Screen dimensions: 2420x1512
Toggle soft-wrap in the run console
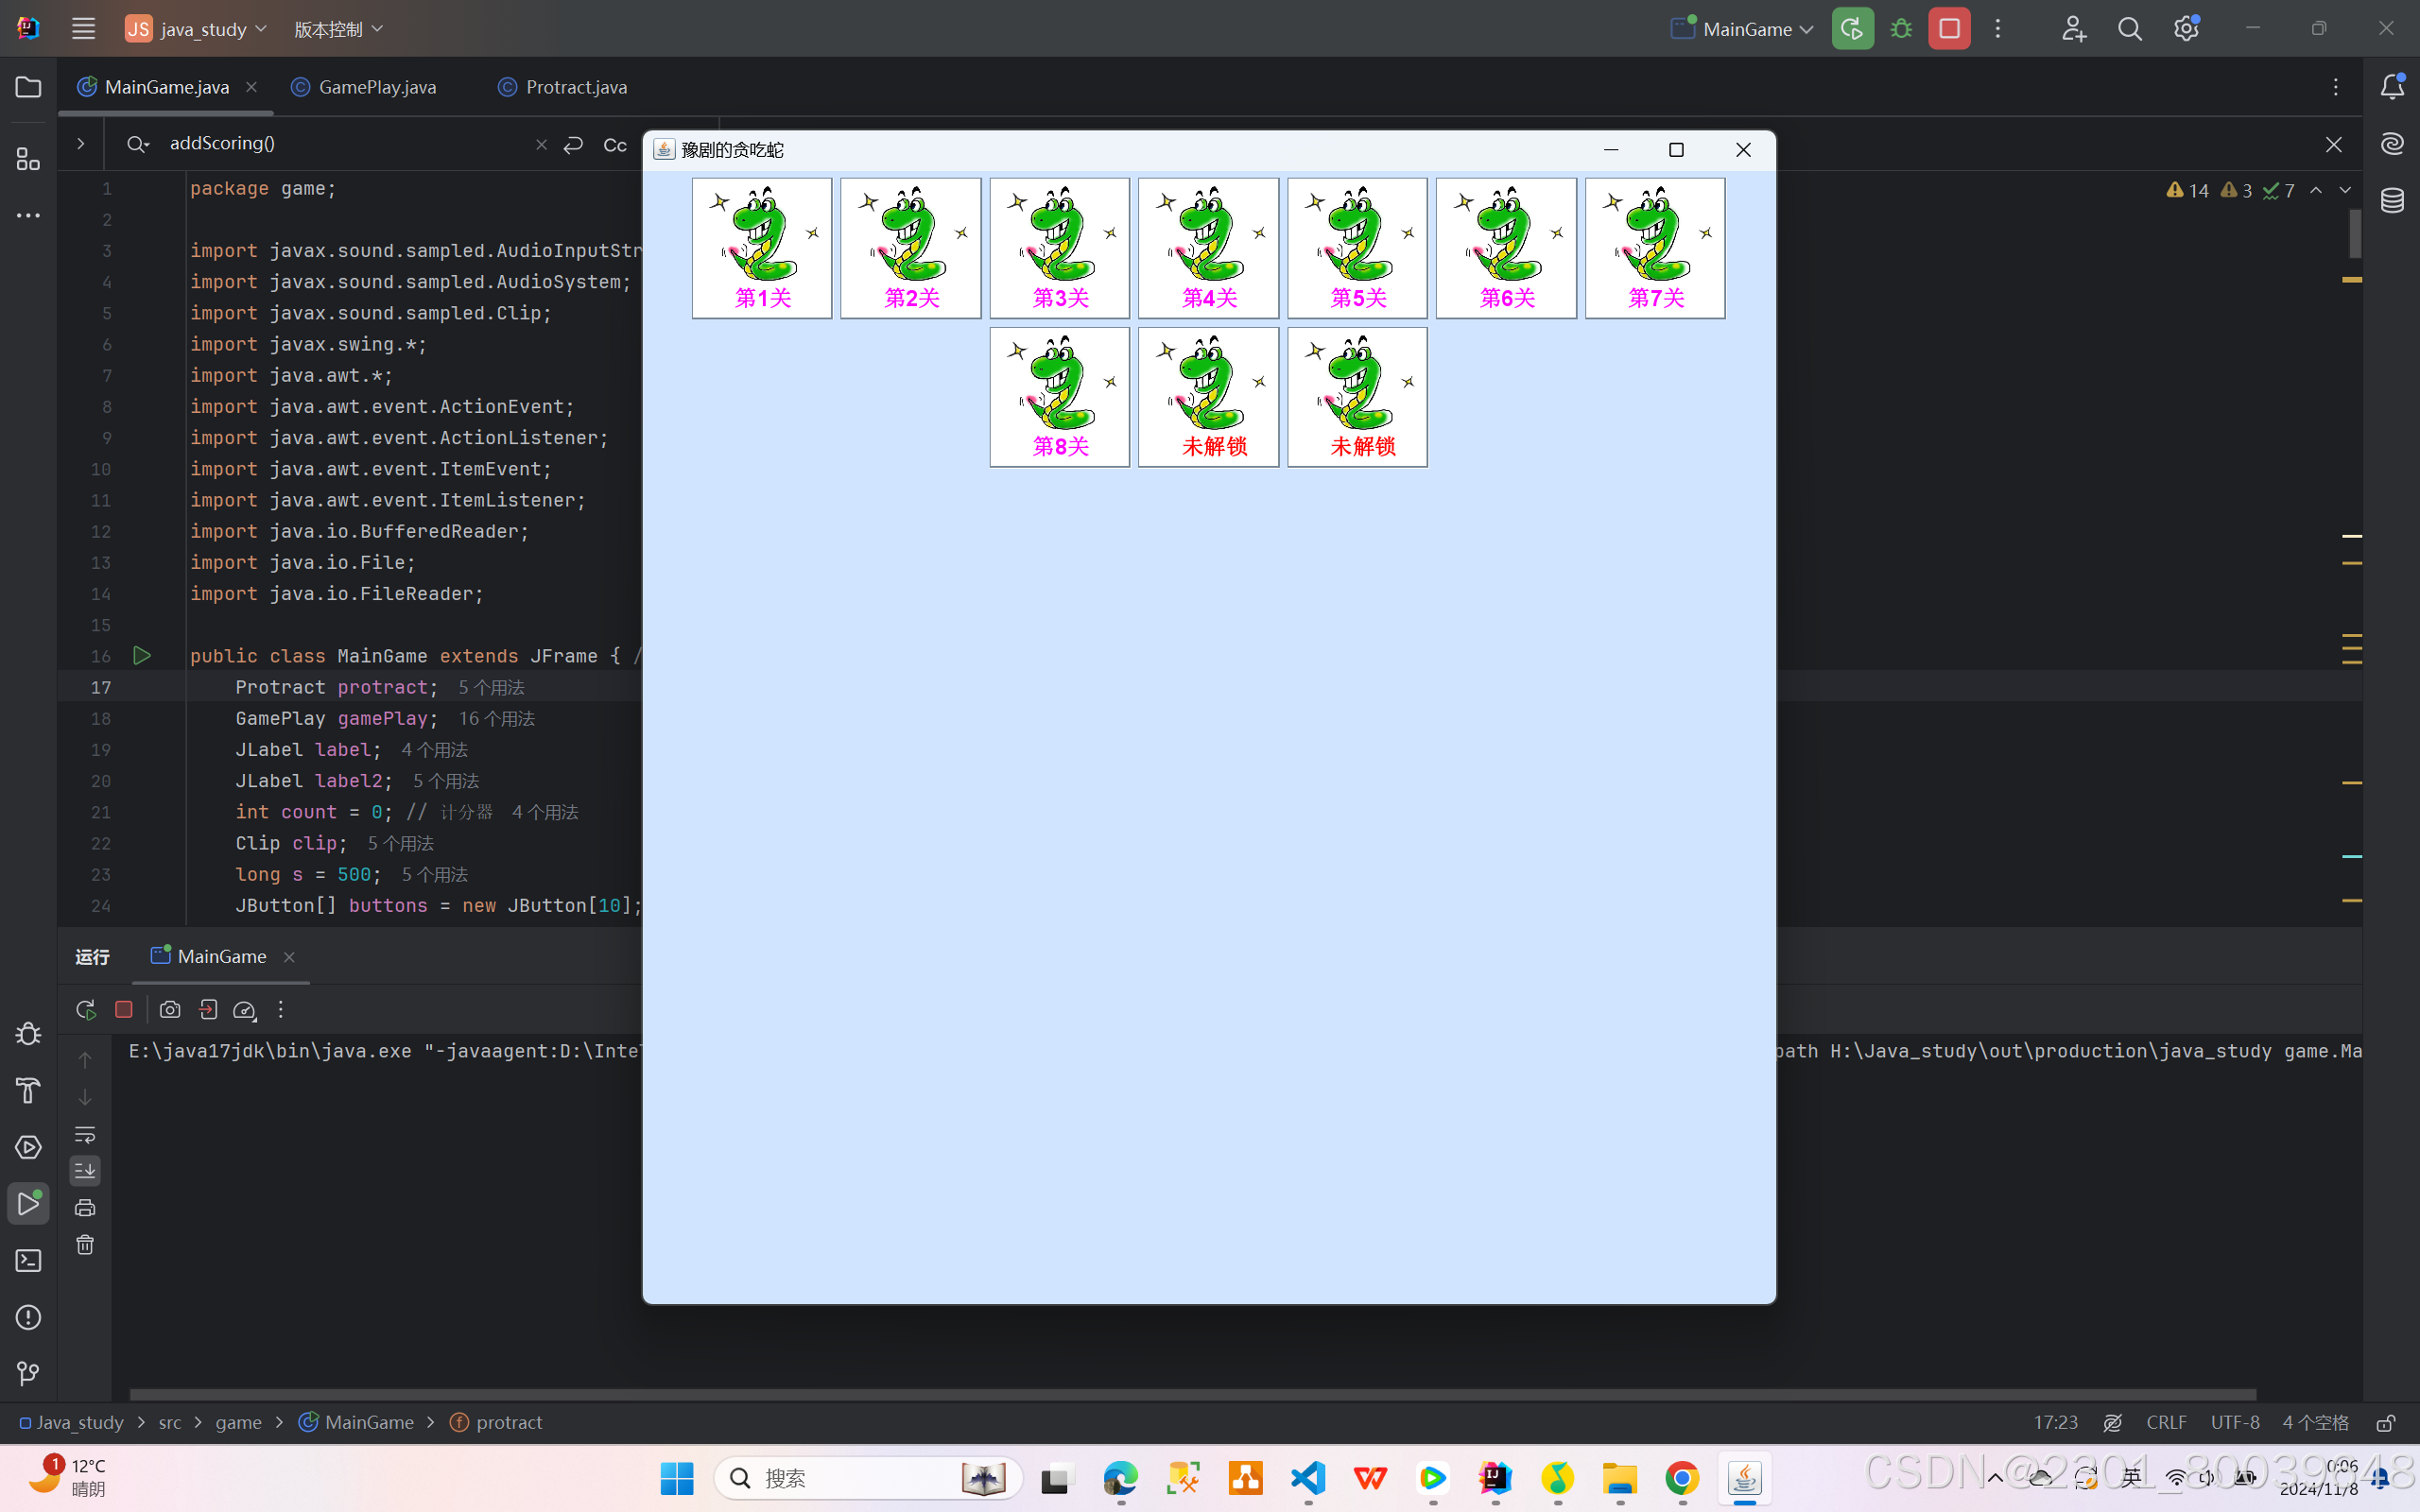85,1134
